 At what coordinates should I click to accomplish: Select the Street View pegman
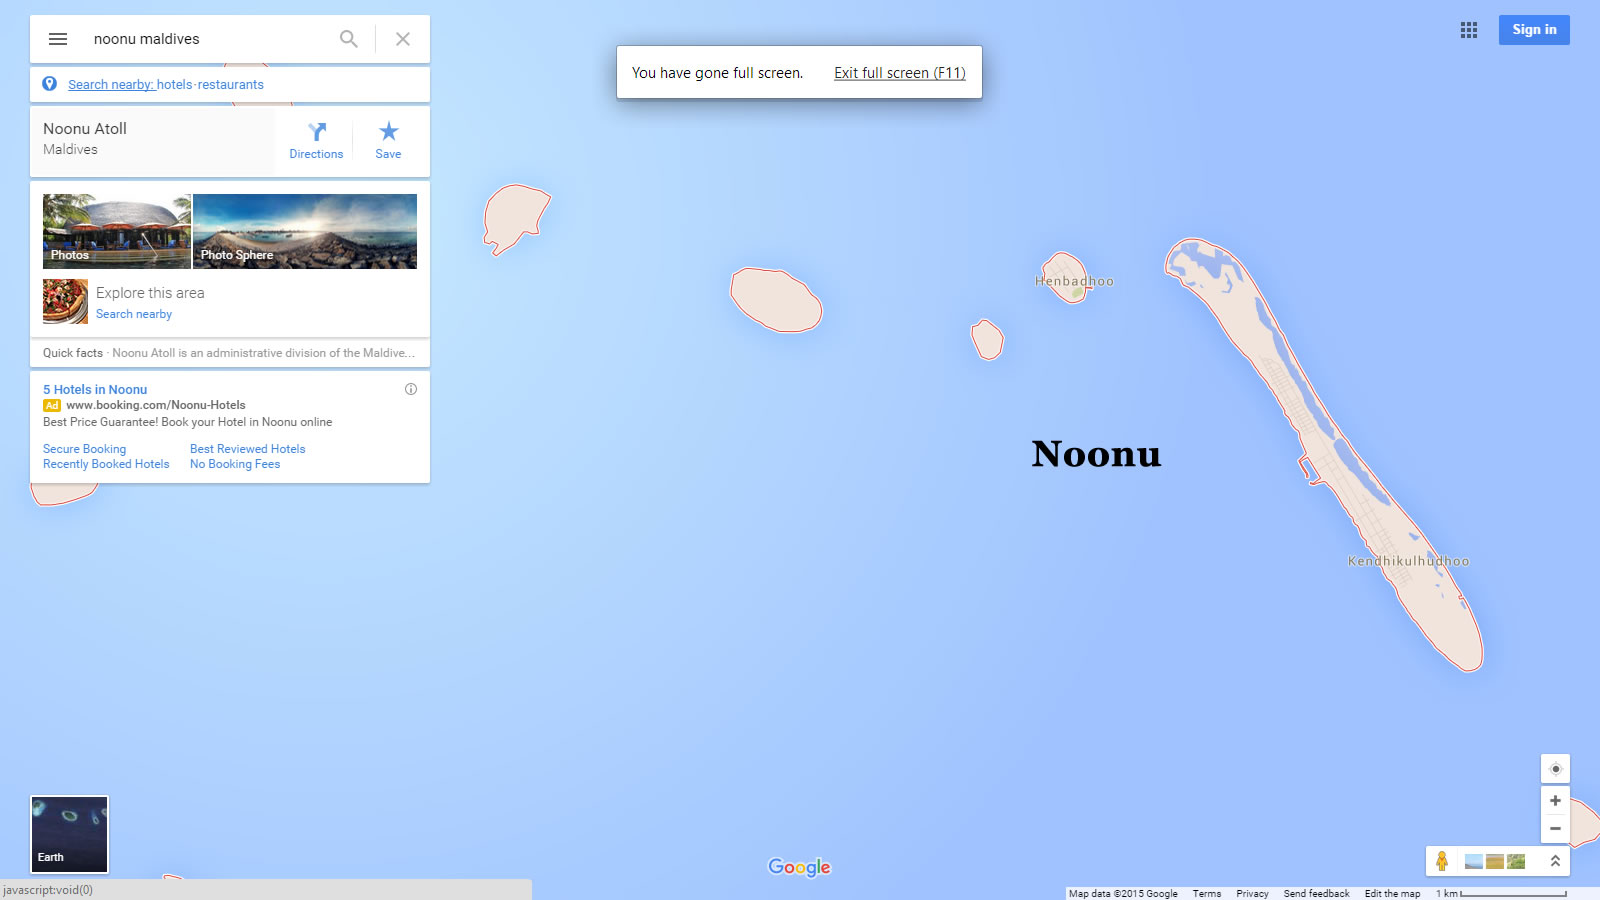pyautogui.click(x=1442, y=861)
